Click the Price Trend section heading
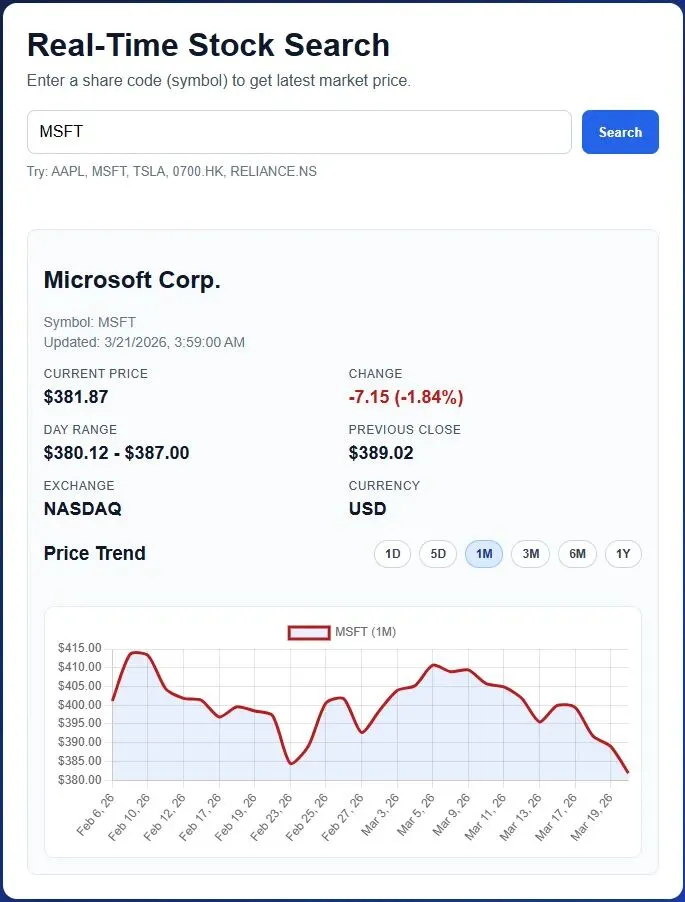The width and height of the screenshot is (685, 902). click(95, 554)
